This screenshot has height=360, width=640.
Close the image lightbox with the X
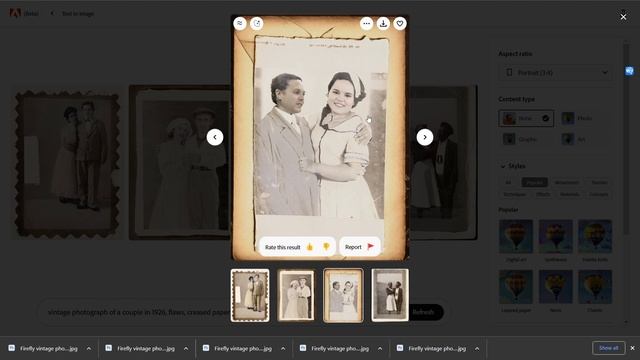623,17
